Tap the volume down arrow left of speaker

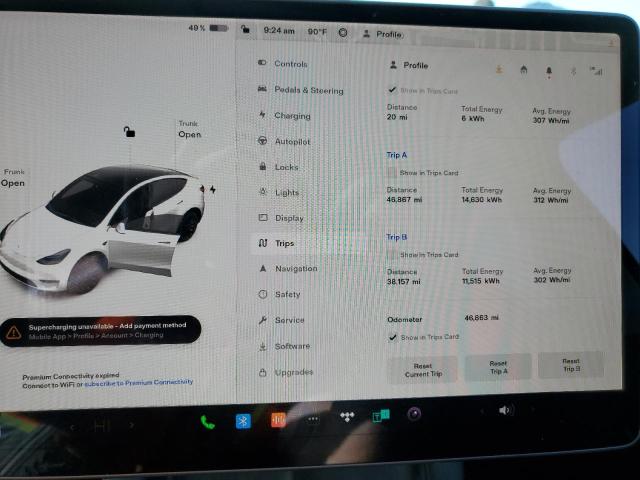[x=482, y=411]
